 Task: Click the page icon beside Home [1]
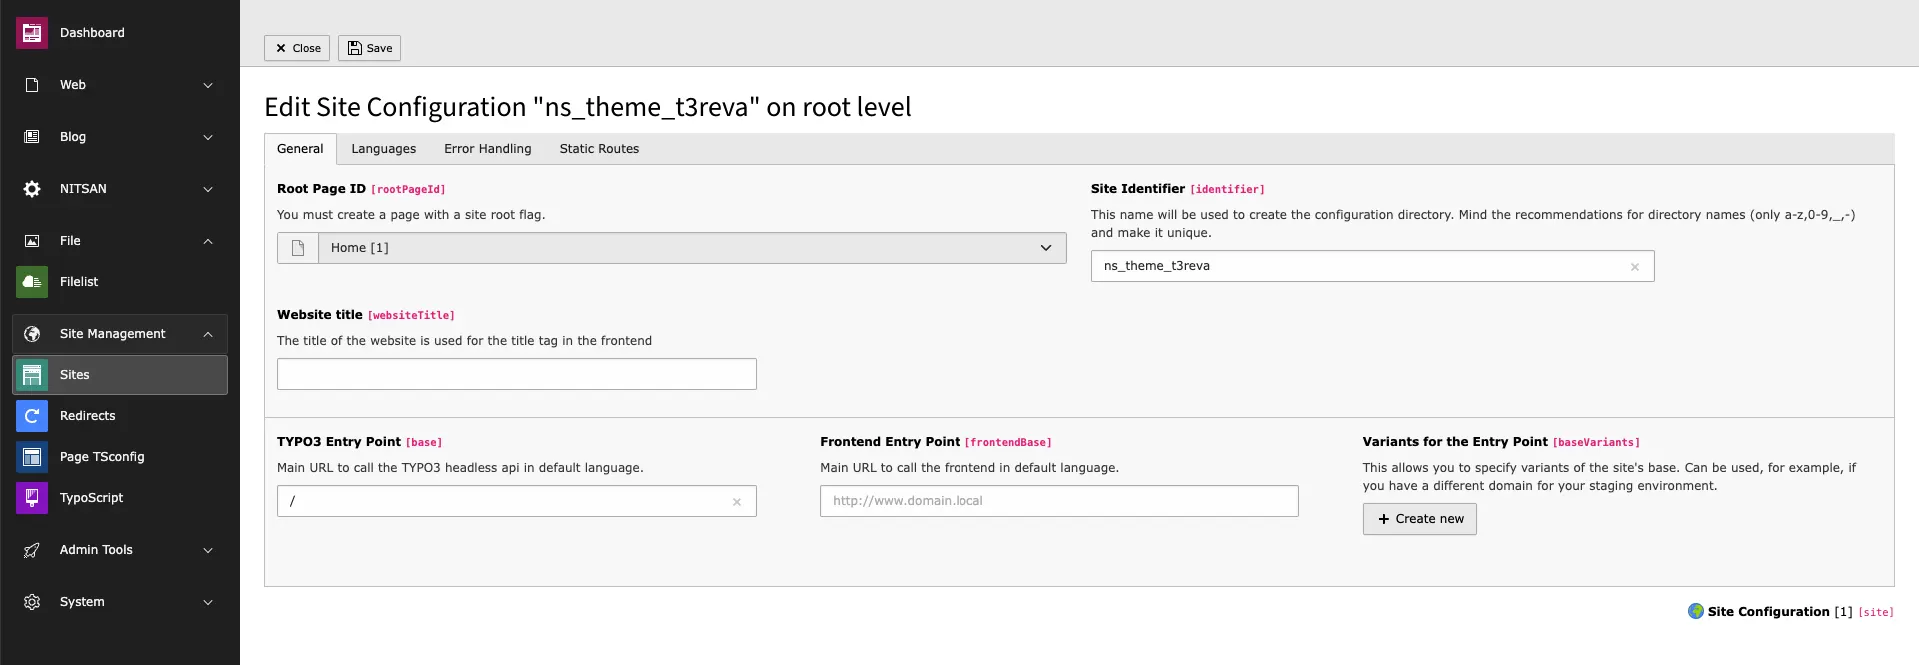coord(298,248)
